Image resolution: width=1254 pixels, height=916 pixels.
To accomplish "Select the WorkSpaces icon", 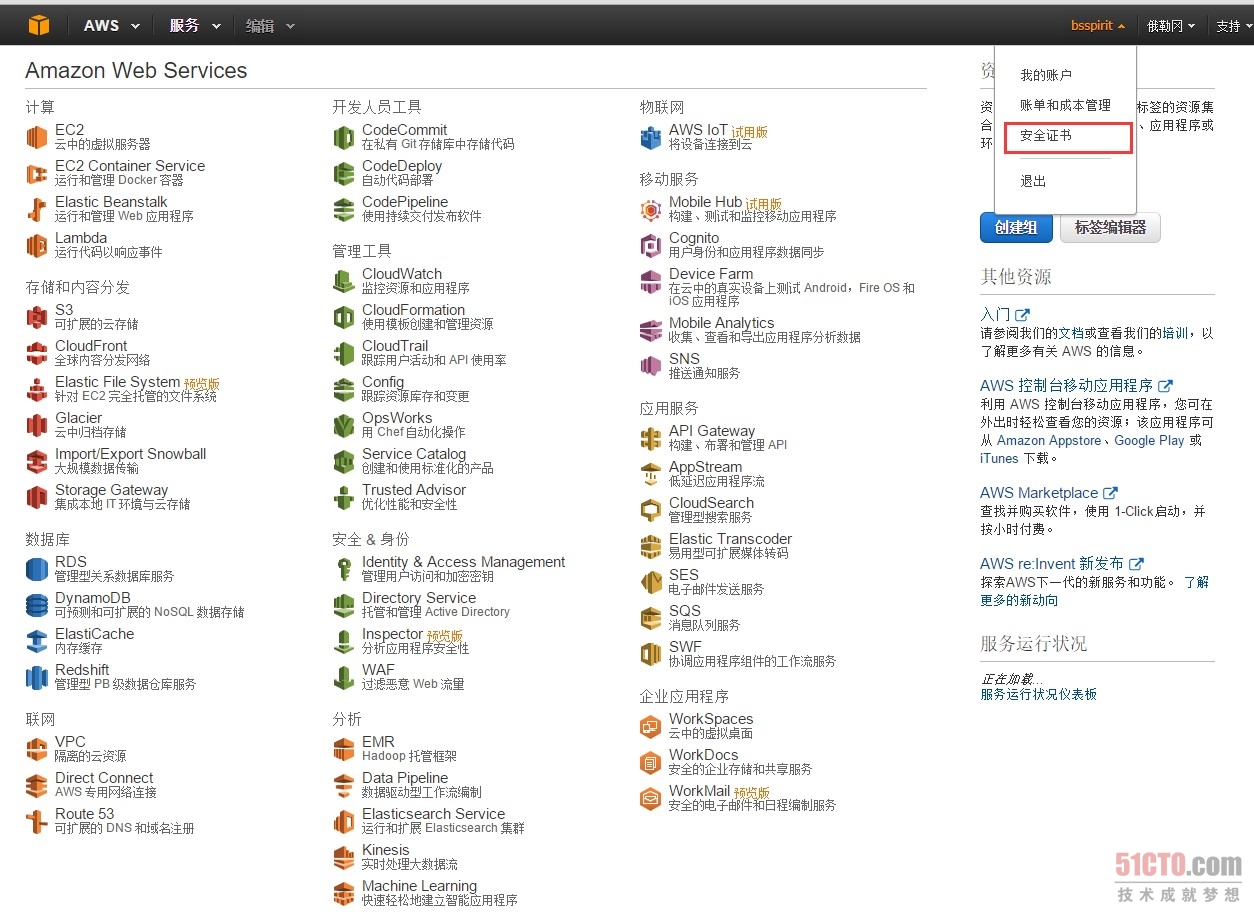I will coord(651,726).
